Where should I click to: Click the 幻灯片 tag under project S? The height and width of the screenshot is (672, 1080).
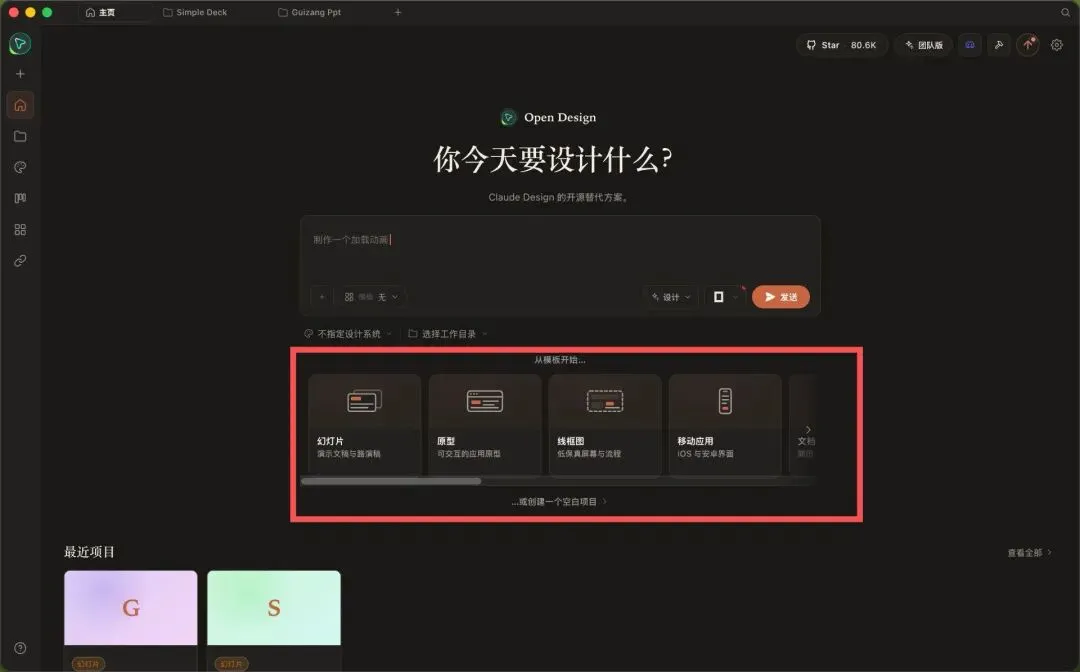(231, 664)
